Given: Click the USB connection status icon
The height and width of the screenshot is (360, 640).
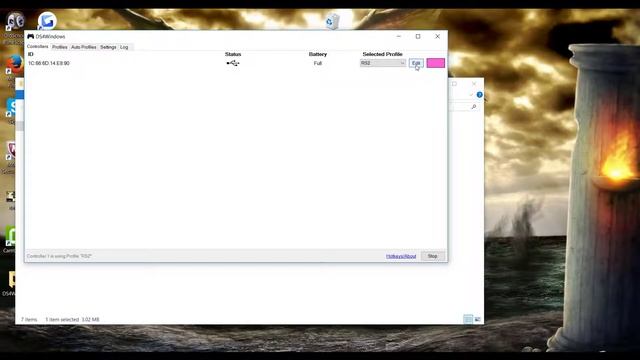Looking at the screenshot, I should pos(233,63).
